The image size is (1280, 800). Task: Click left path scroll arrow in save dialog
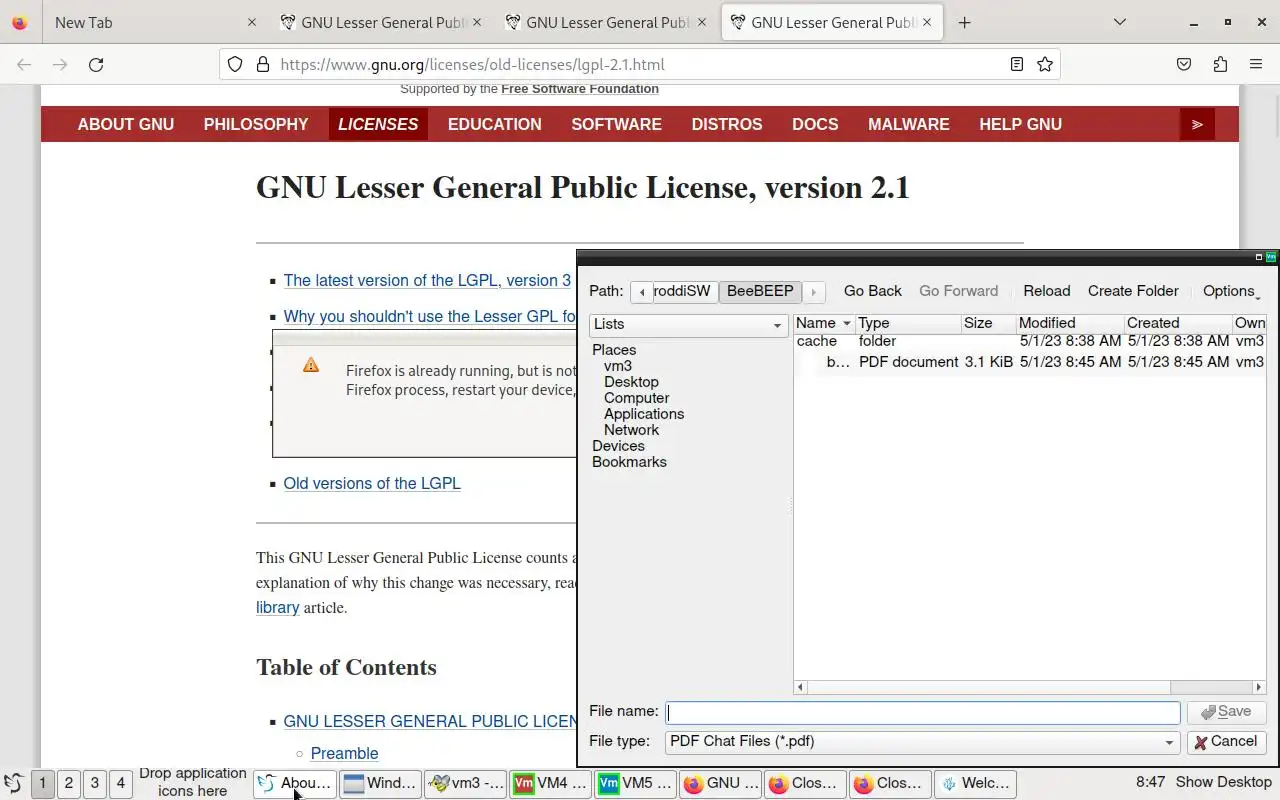pyautogui.click(x=641, y=292)
